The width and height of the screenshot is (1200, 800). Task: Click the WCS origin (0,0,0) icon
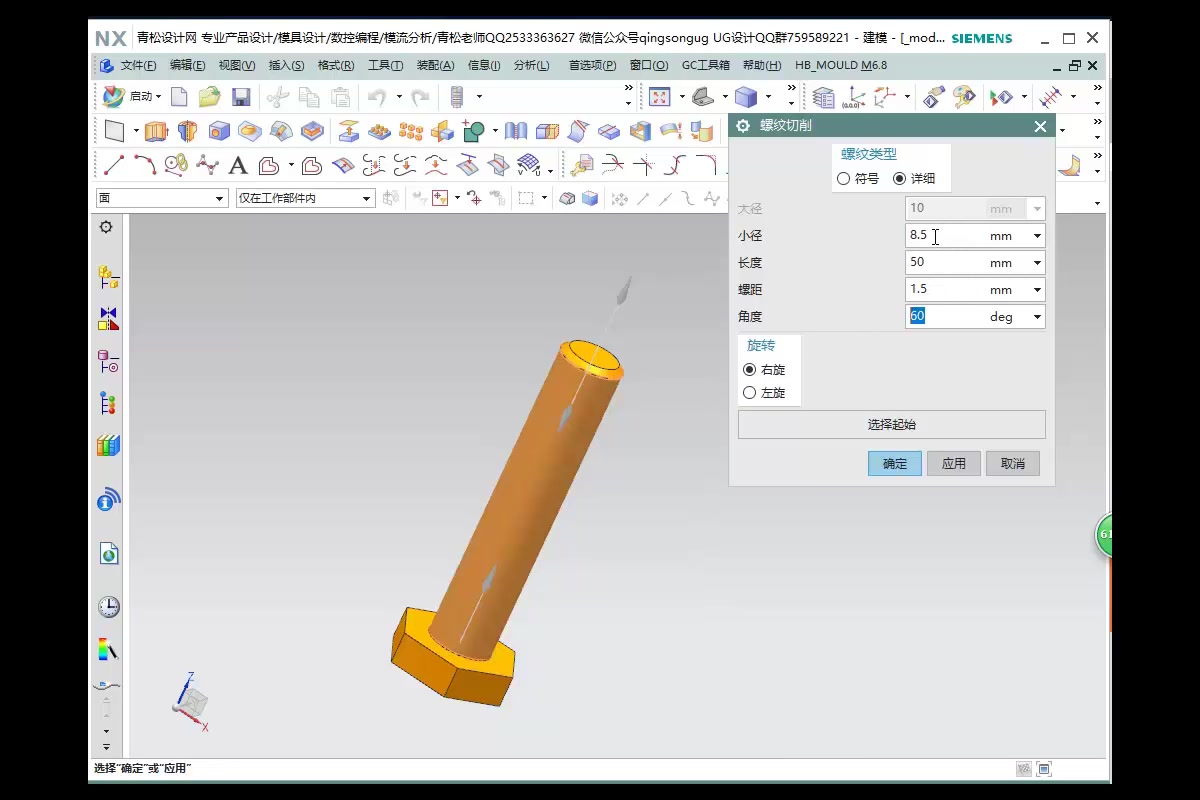click(x=853, y=97)
